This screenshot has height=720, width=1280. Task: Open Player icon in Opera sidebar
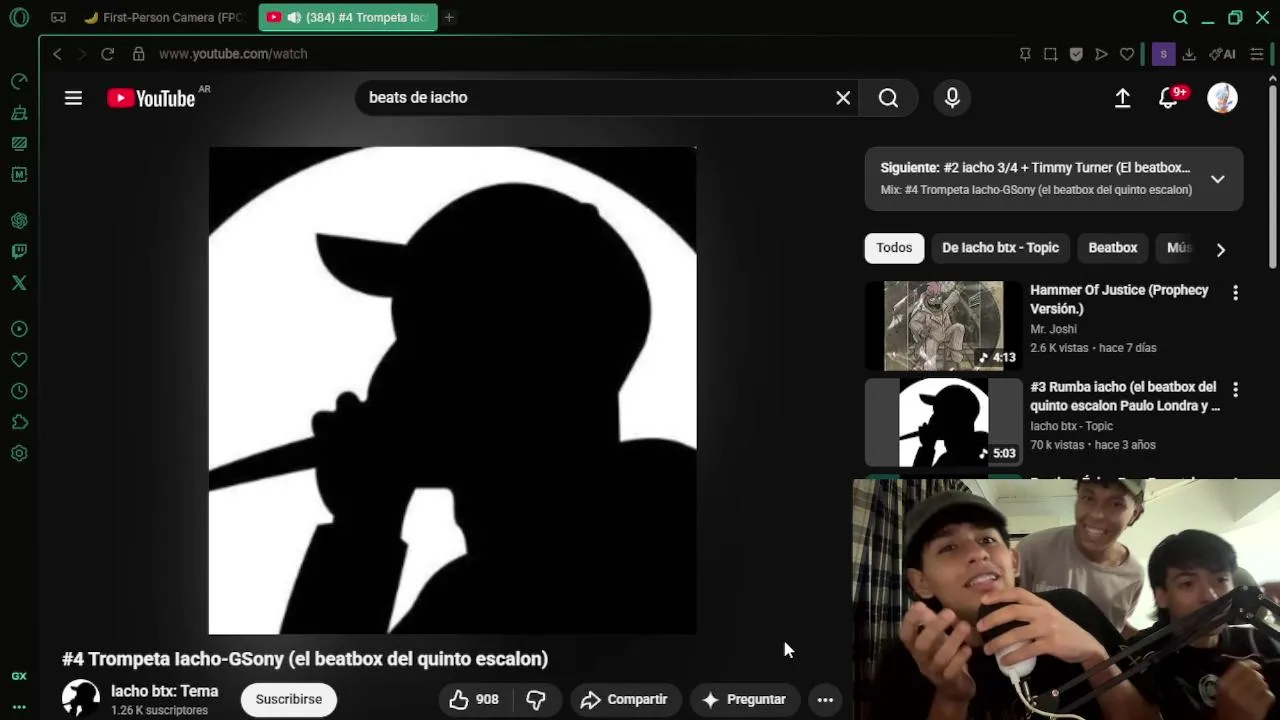(19, 329)
